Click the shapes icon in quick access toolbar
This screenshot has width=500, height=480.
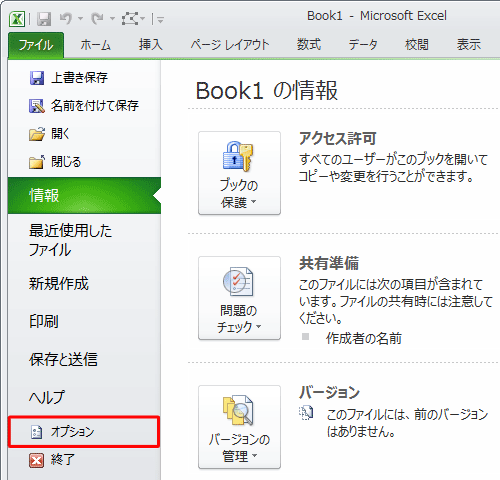point(130,19)
